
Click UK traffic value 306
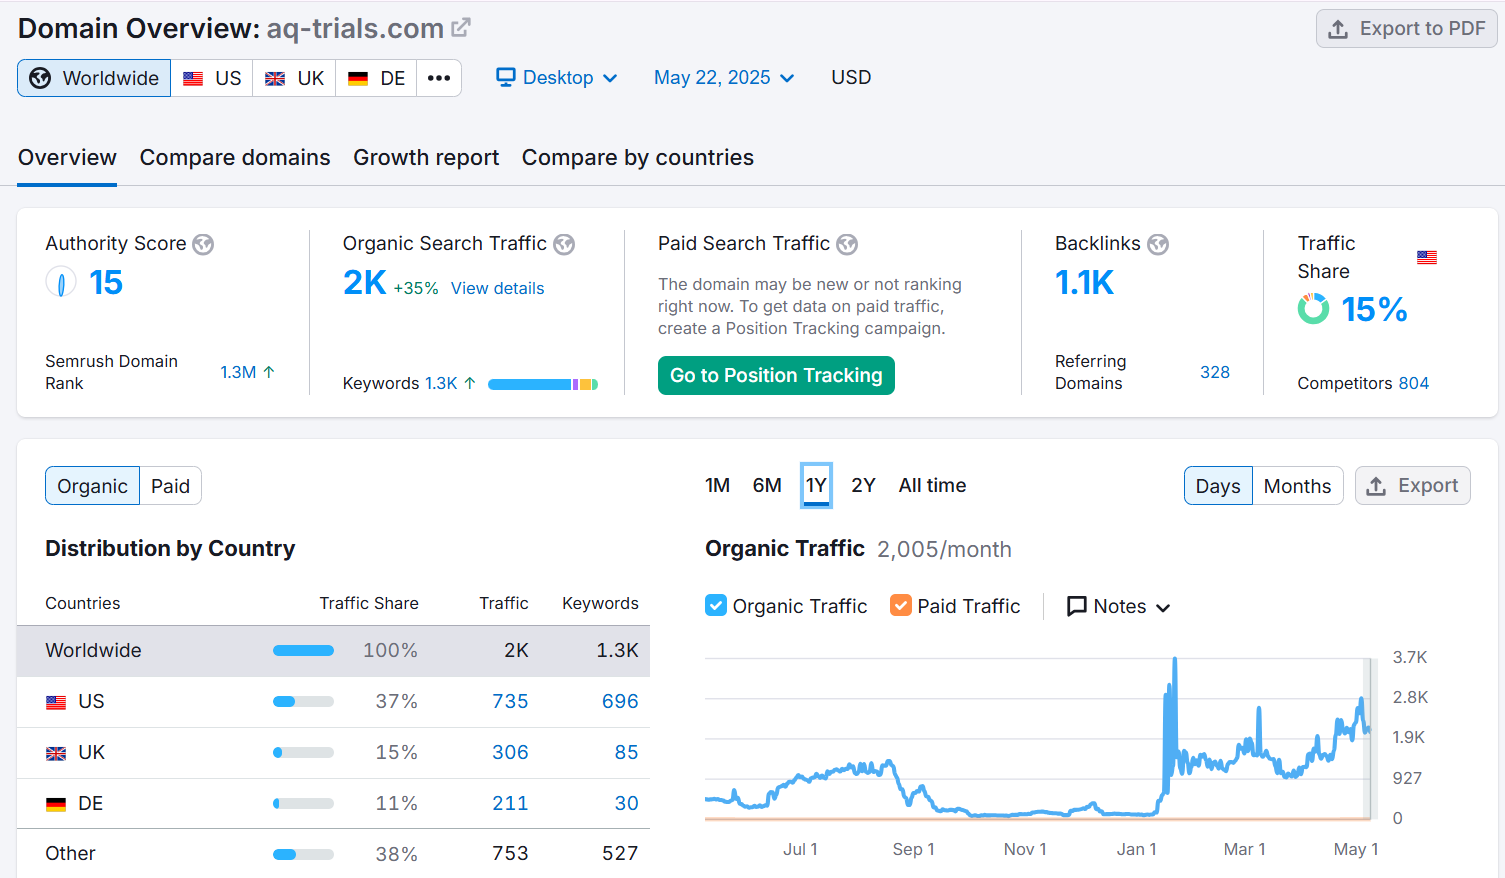click(510, 753)
